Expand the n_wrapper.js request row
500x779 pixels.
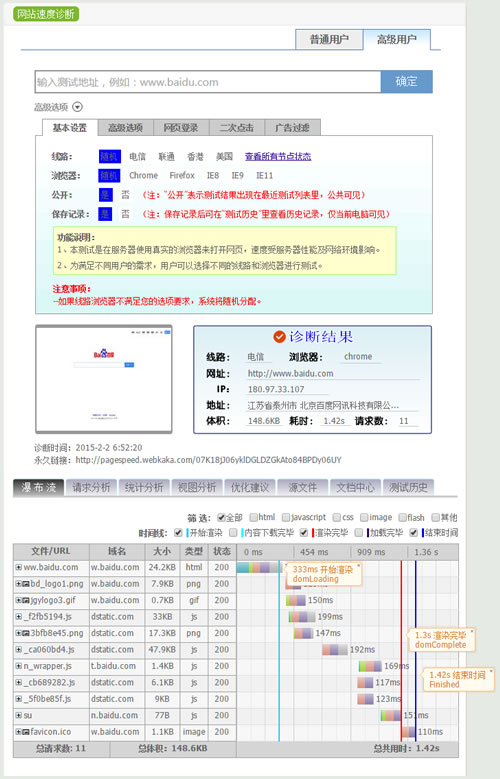[x=18, y=666]
